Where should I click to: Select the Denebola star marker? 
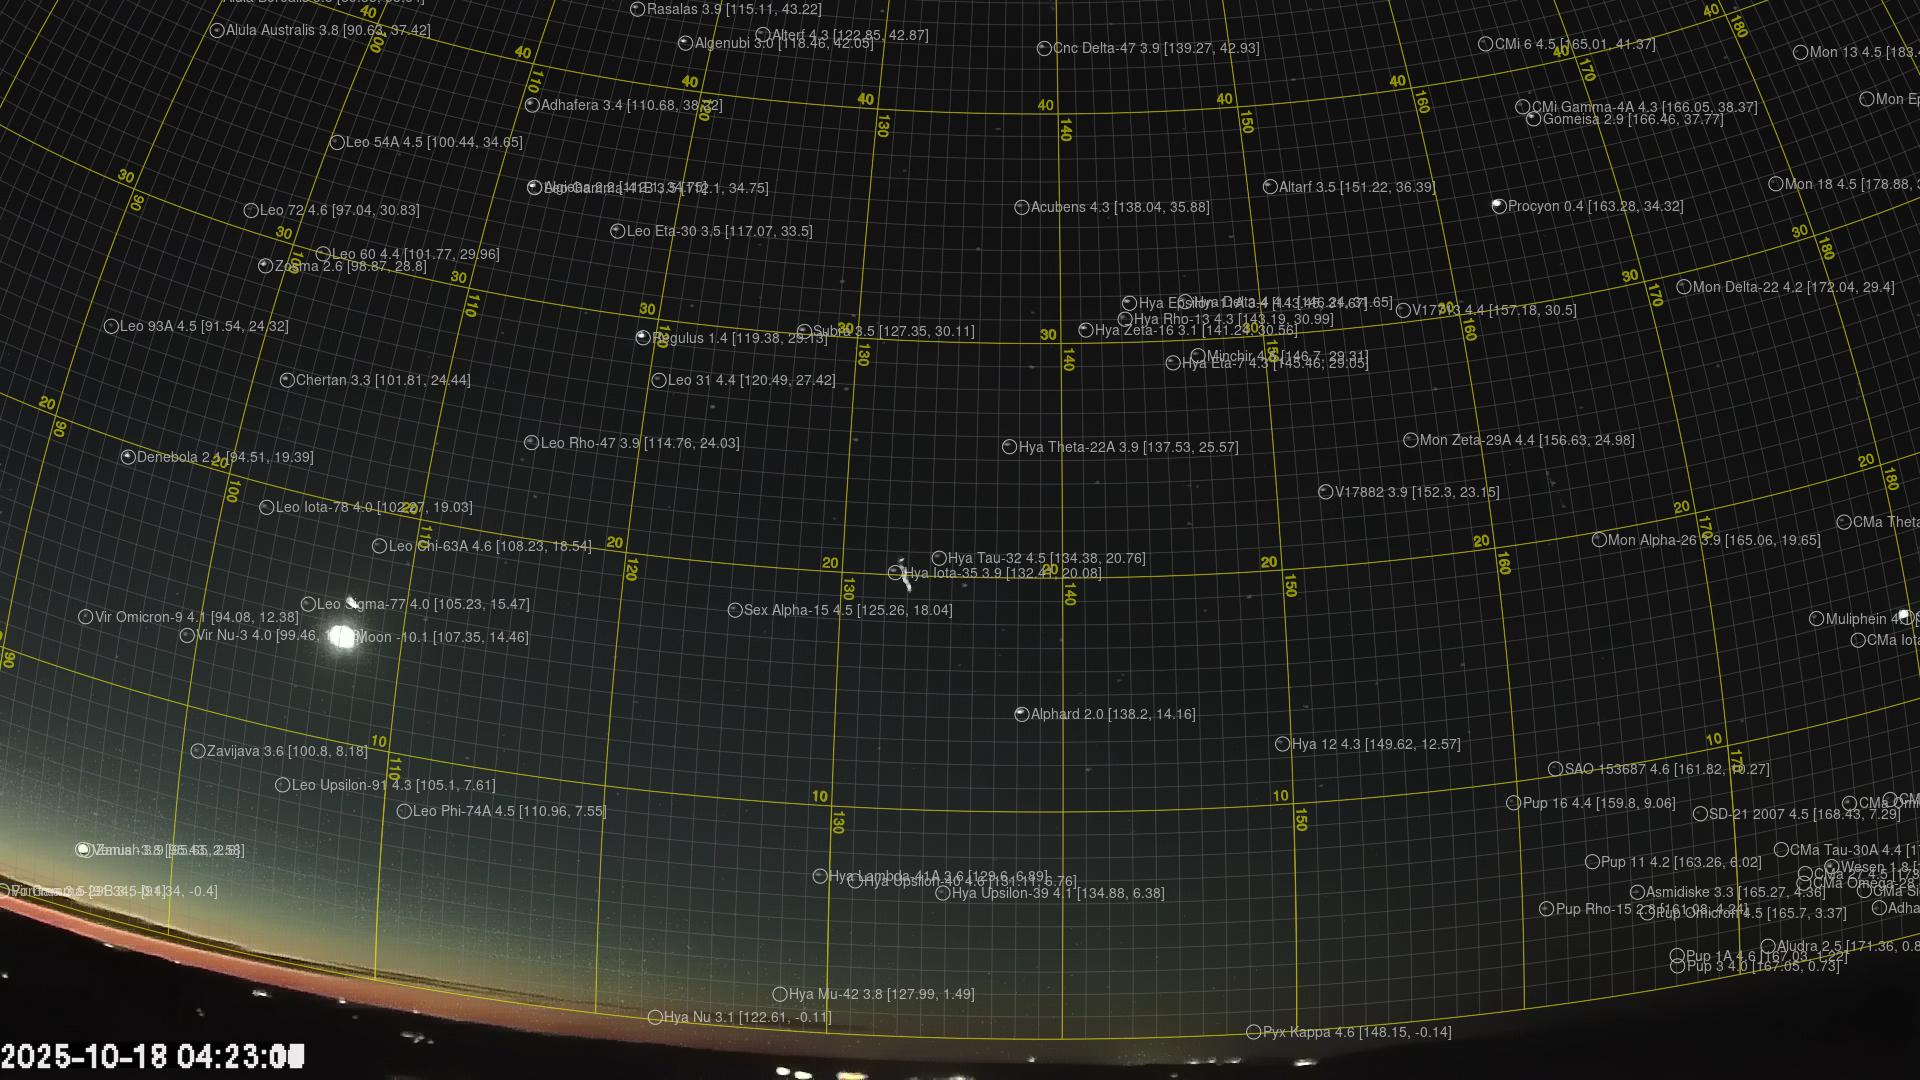pos(128,457)
